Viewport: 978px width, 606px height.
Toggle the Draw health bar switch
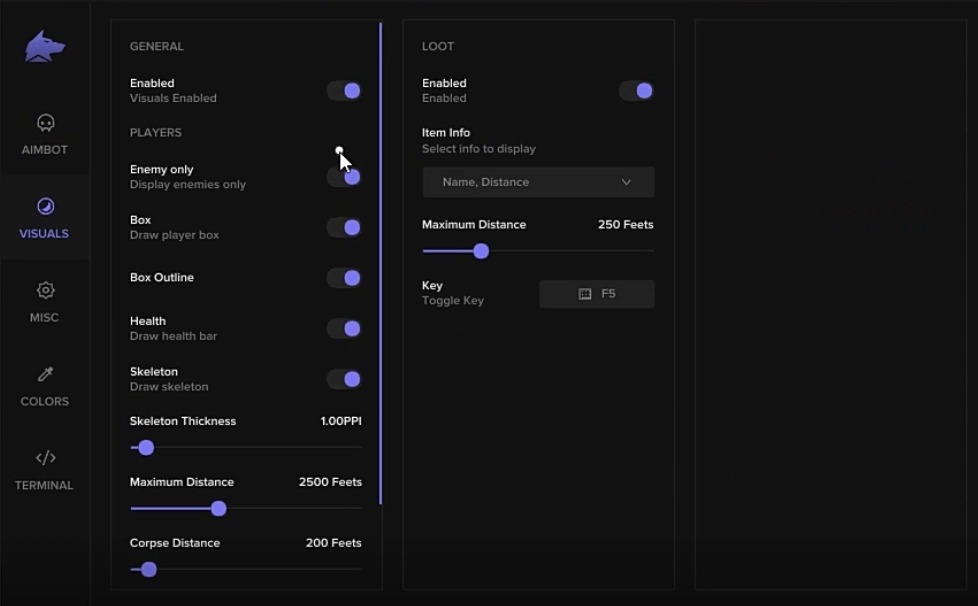coord(344,329)
